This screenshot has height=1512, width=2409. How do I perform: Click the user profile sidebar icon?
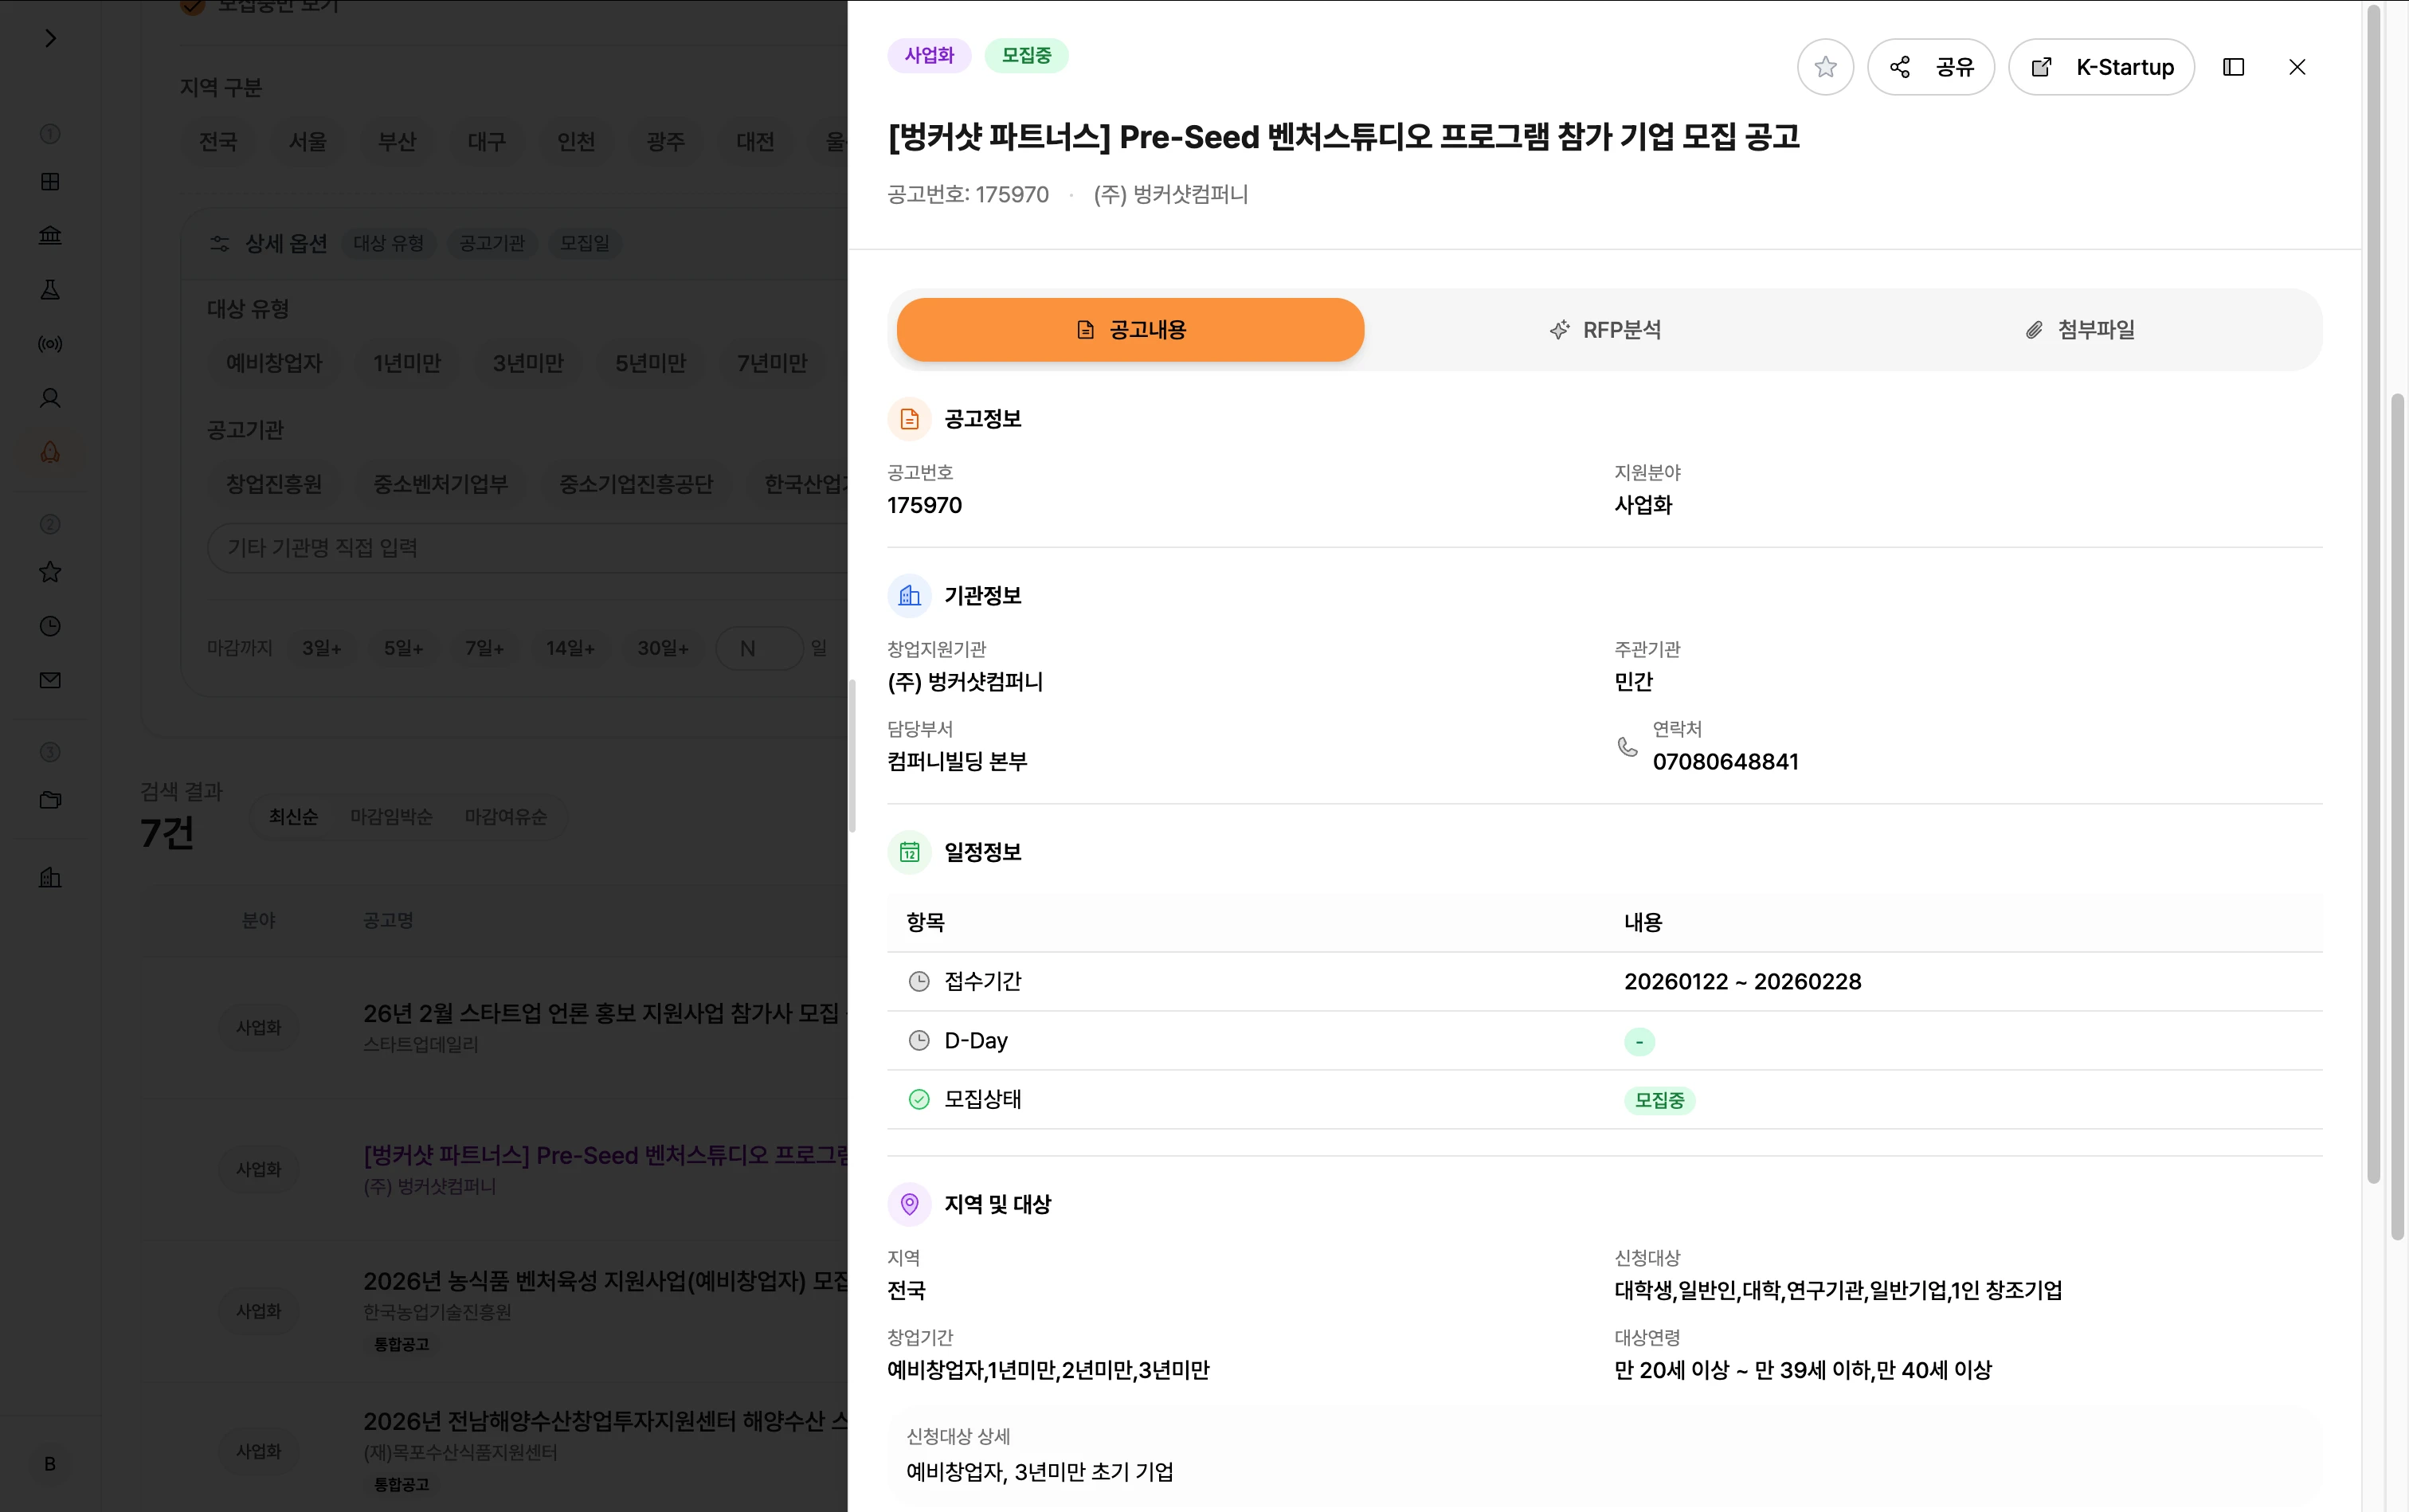click(x=50, y=398)
